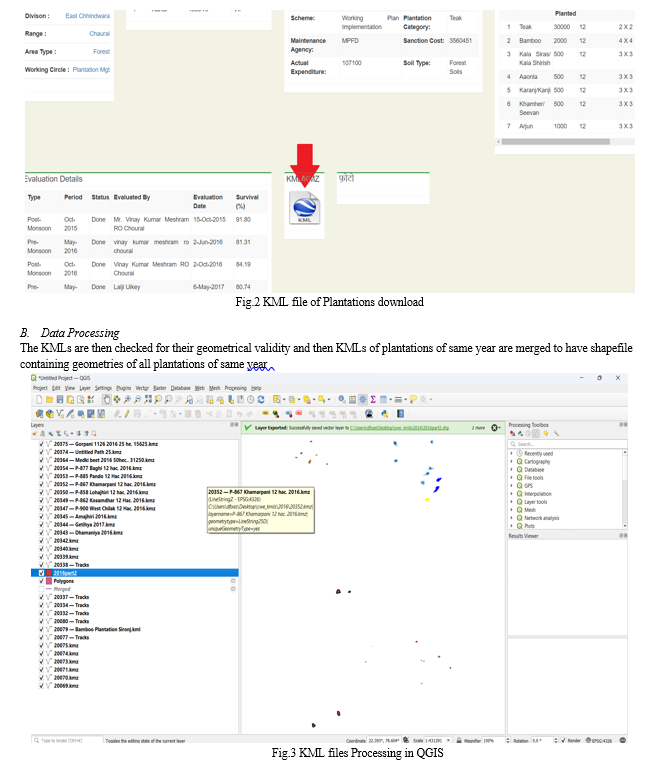This screenshot has width=657, height=768.
Task: Open the Raster menu
Action: click(x=160, y=388)
